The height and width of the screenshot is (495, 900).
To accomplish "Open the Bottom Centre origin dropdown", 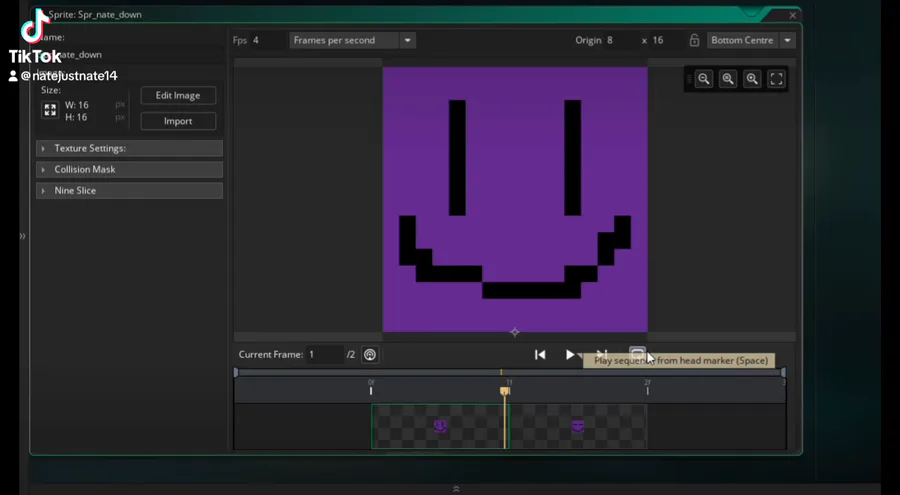I will click(751, 40).
